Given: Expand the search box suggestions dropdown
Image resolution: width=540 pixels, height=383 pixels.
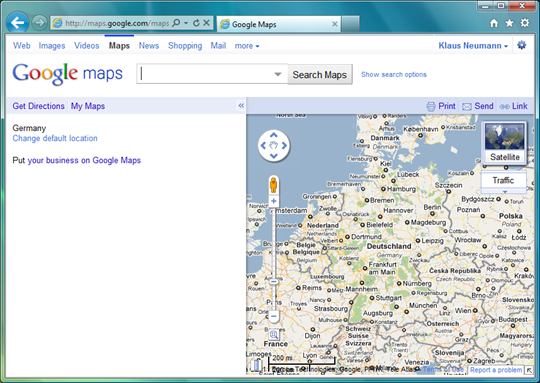Looking at the screenshot, I should tap(278, 74).
